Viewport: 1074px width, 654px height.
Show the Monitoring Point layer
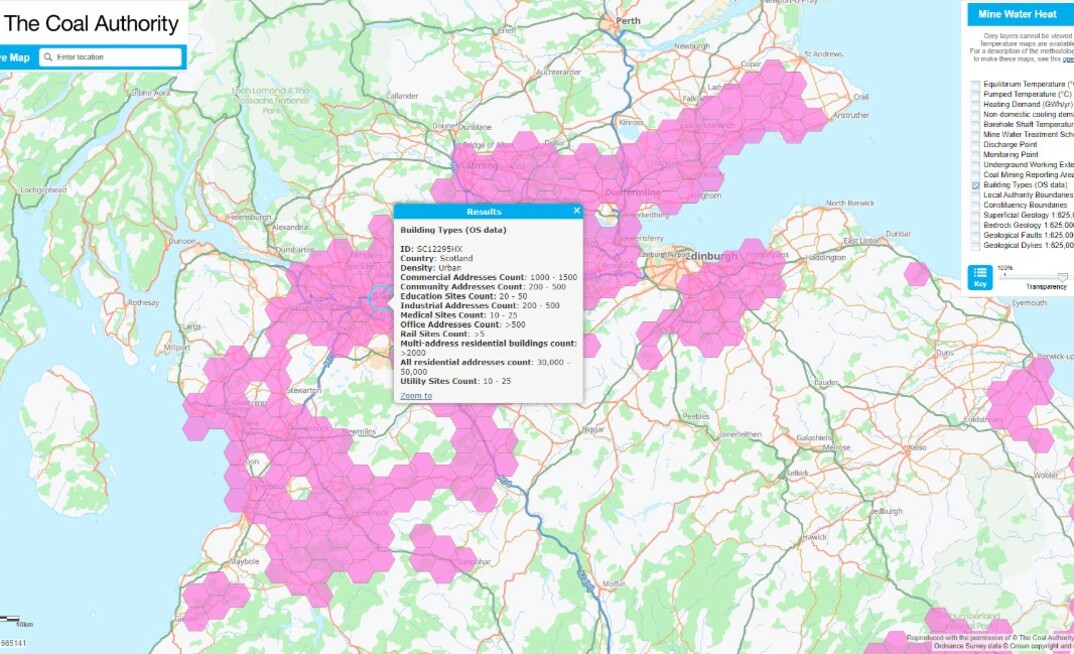tap(976, 155)
